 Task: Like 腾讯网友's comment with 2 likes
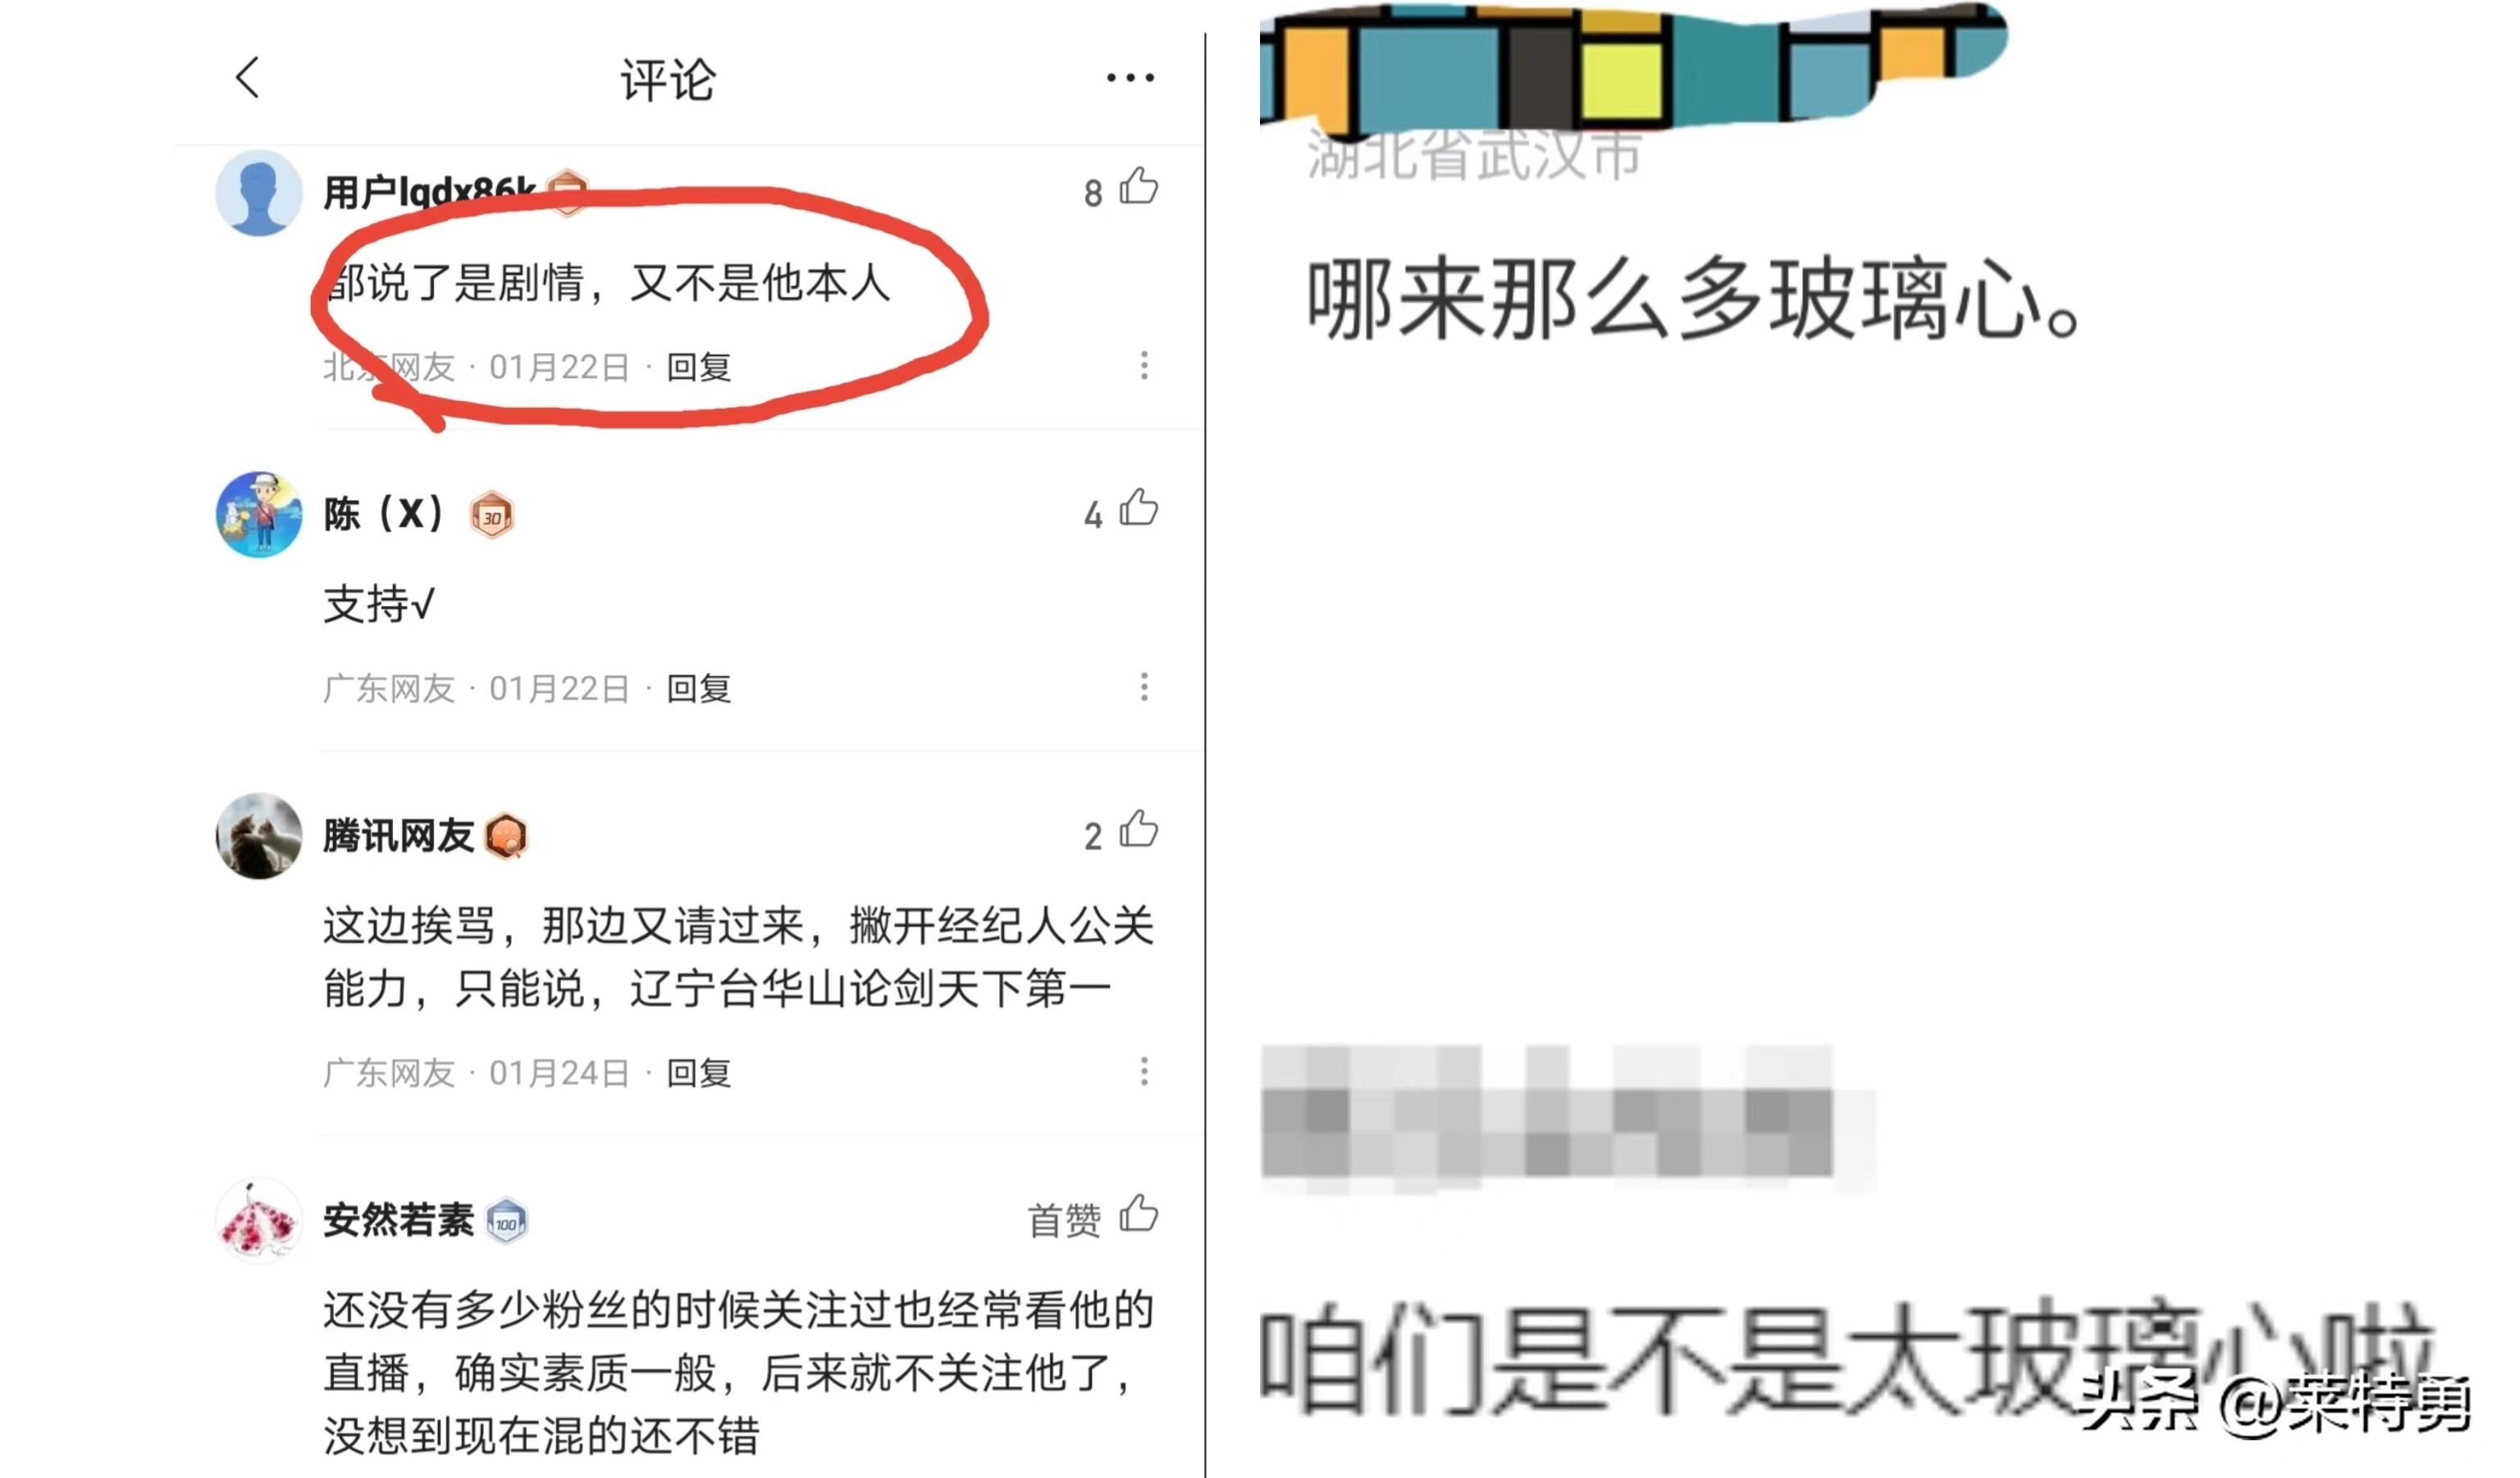pyautogui.click(x=1139, y=829)
